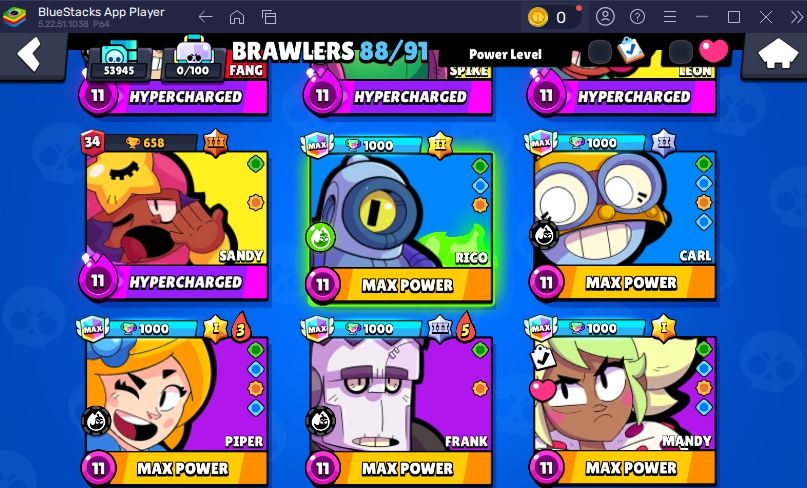This screenshot has width=807, height=488.
Task: Open BlueStacks account profile icon
Action: click(605, 17)
